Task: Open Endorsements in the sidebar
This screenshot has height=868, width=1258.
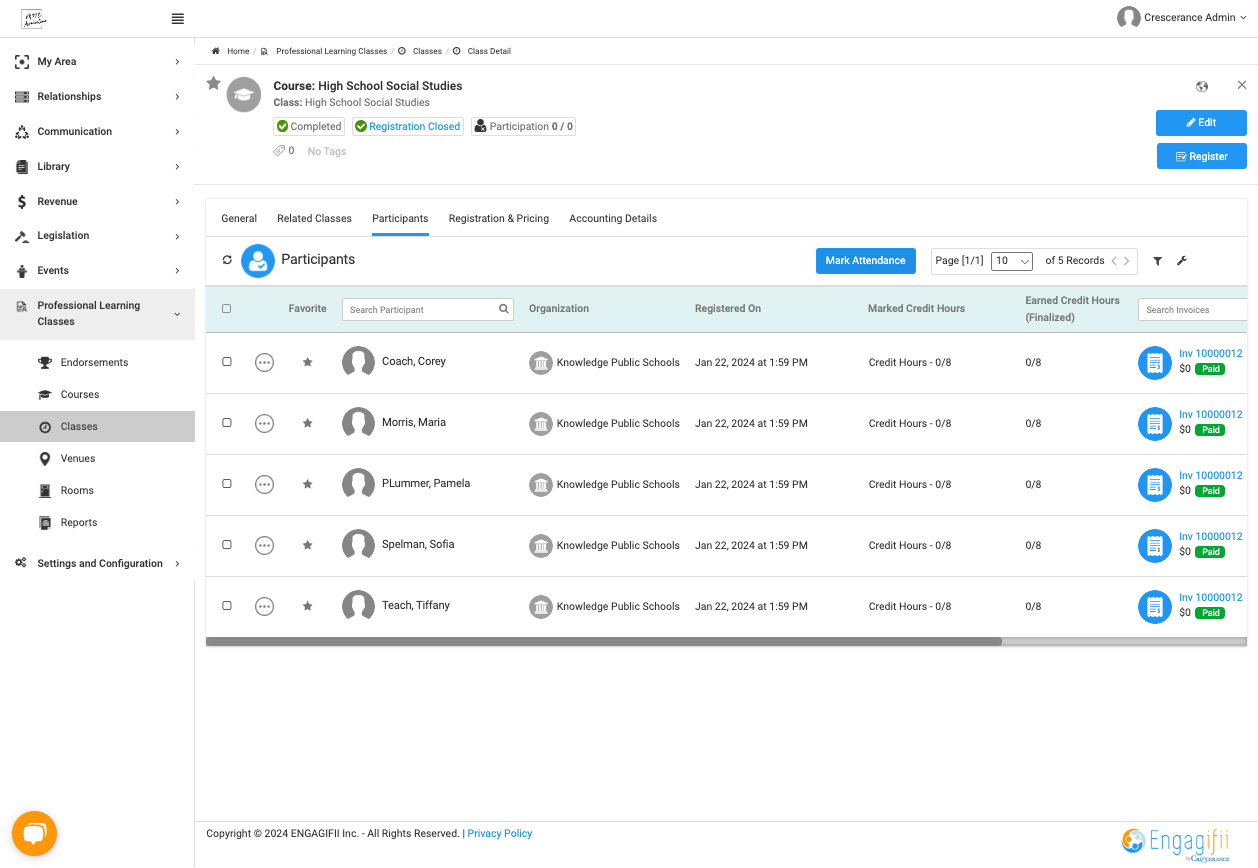Action: click(x=94, y=363)
